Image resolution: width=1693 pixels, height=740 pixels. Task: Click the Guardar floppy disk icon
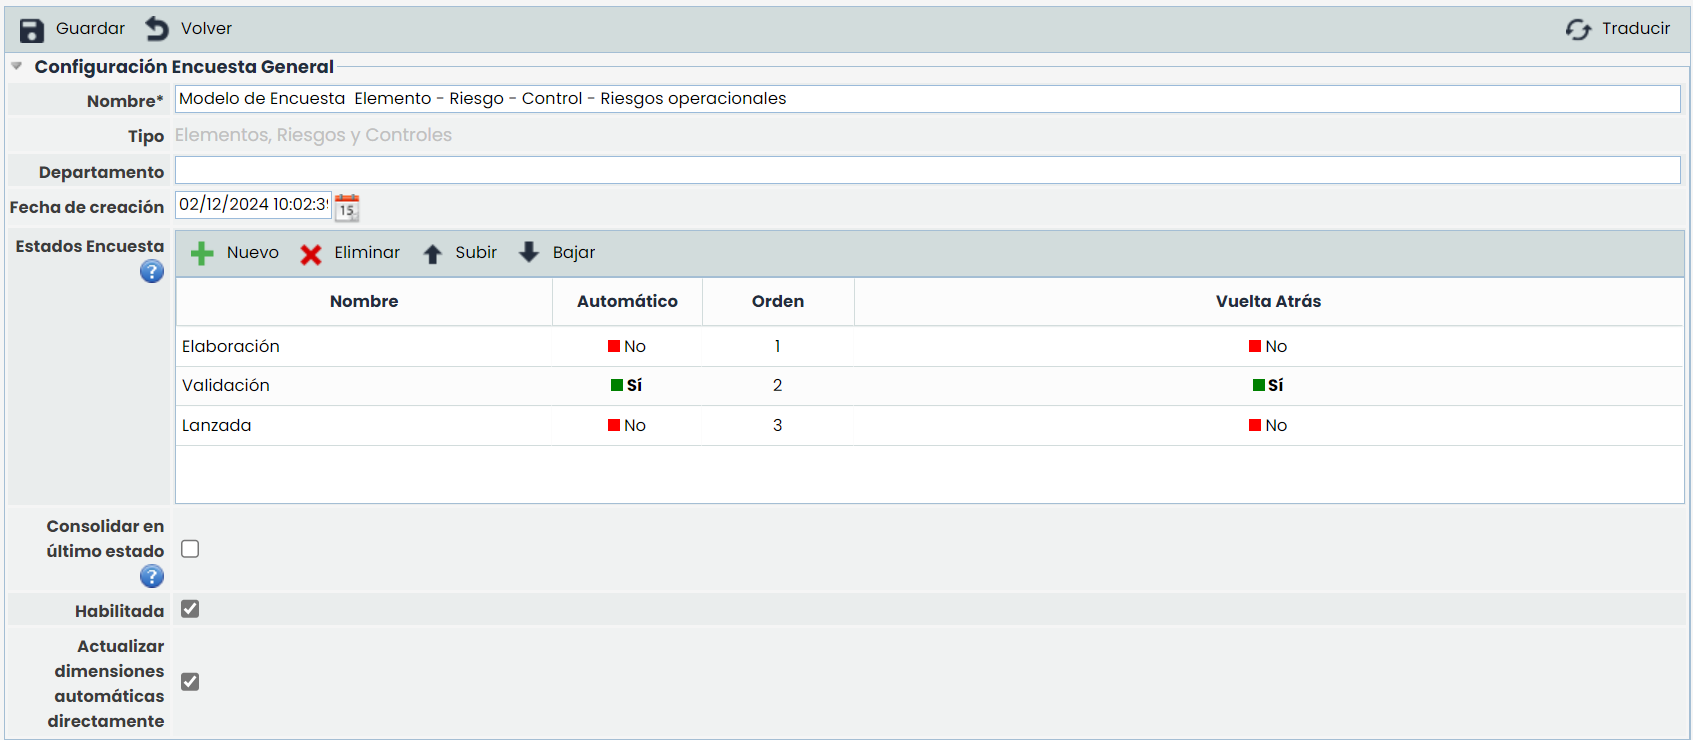click(32, 30)
